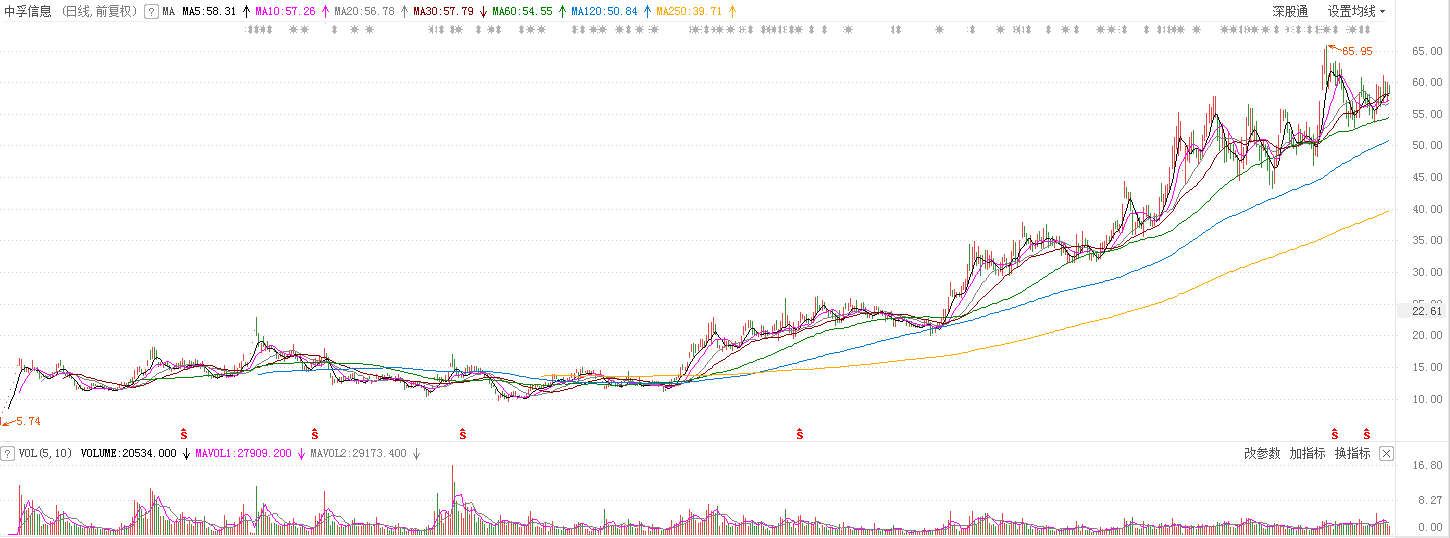
Task: Click the 深股通 label
Action: (x=1290, y=12)
